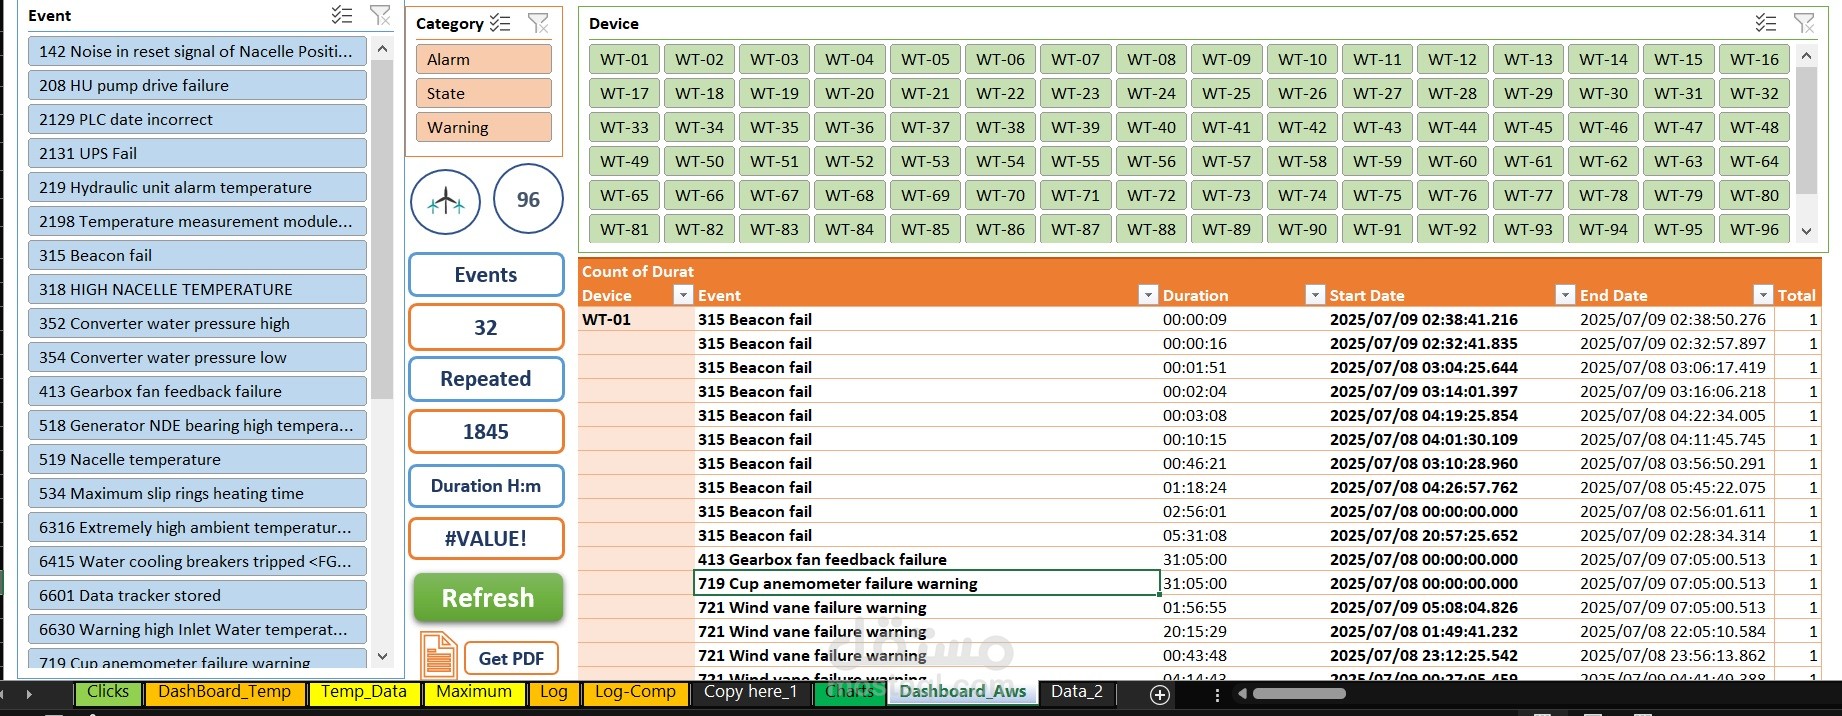Click the wind turbine icon
Screen dimensions: 1842x716
tap(445, 201)
